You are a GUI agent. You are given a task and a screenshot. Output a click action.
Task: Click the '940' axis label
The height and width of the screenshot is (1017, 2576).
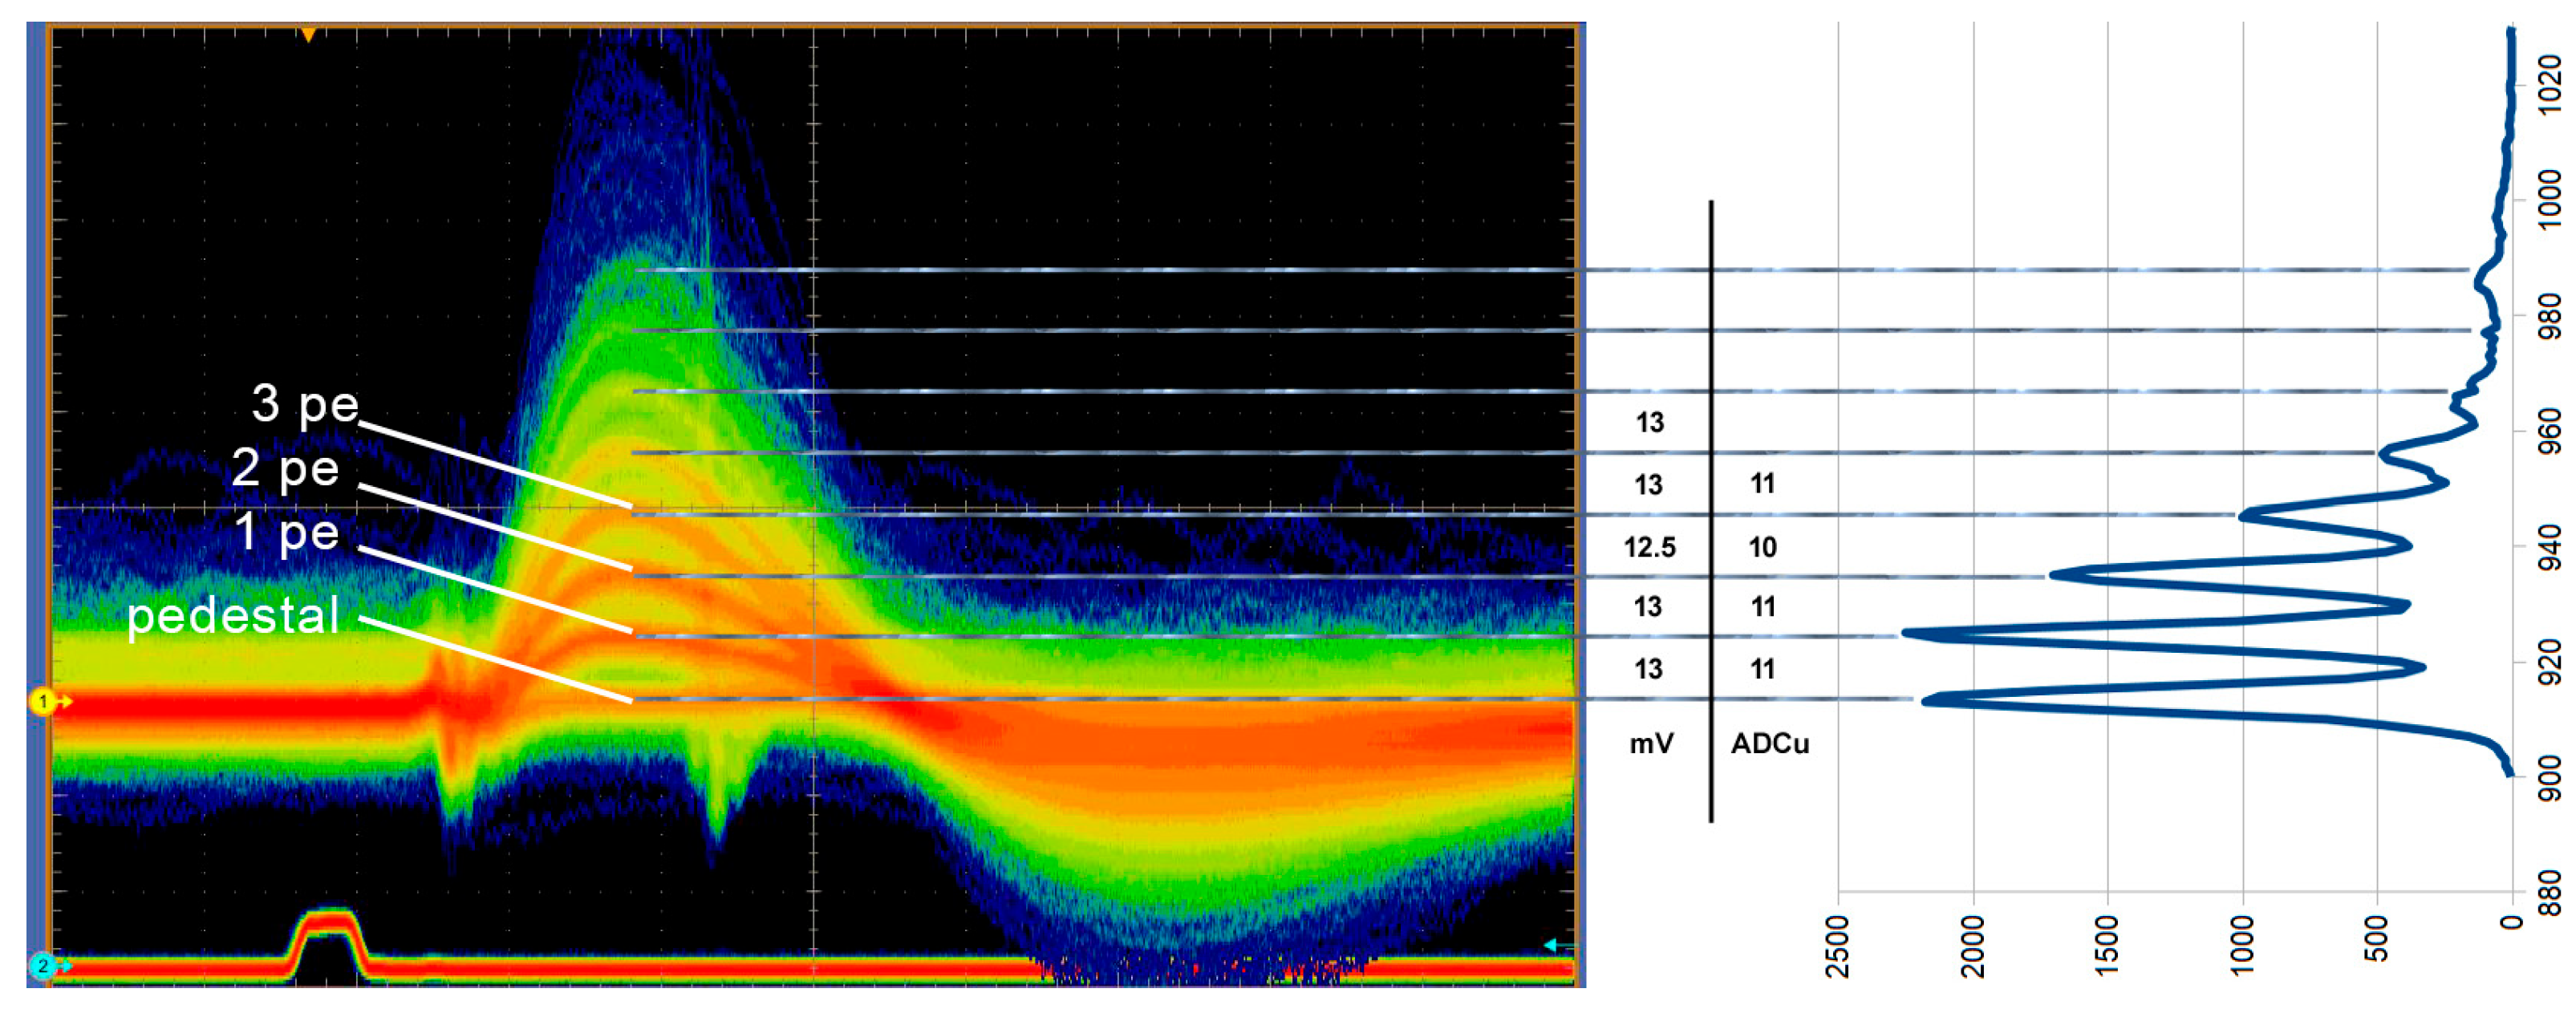pyautogui.click(x=2550, y=548)
